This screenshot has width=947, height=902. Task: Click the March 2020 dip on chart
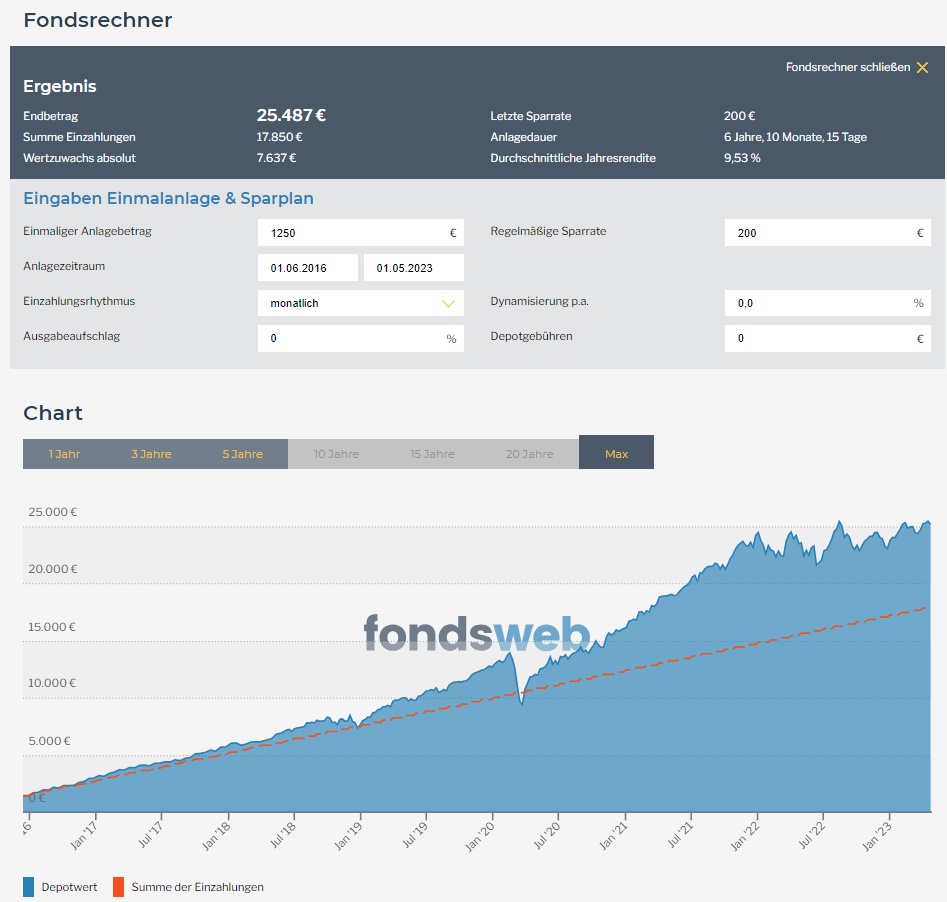(x=522, y=703)
